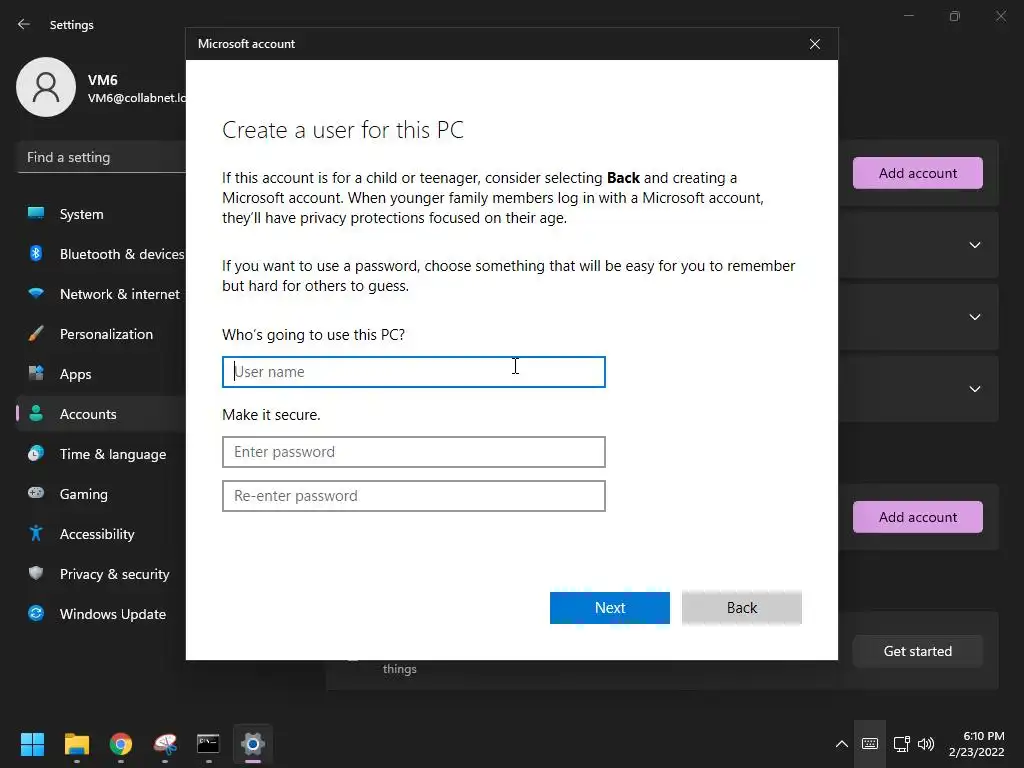Click the Find a setting search box
This screenshot has height=768, width=1024.
pyautogui.click(x=101, y=157)
